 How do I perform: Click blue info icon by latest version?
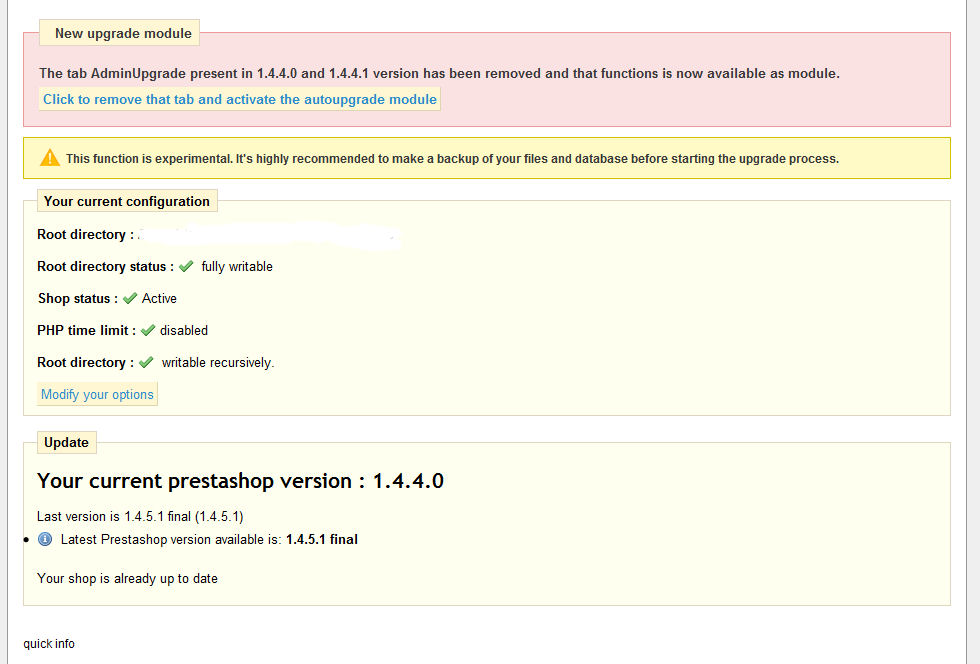45,539
